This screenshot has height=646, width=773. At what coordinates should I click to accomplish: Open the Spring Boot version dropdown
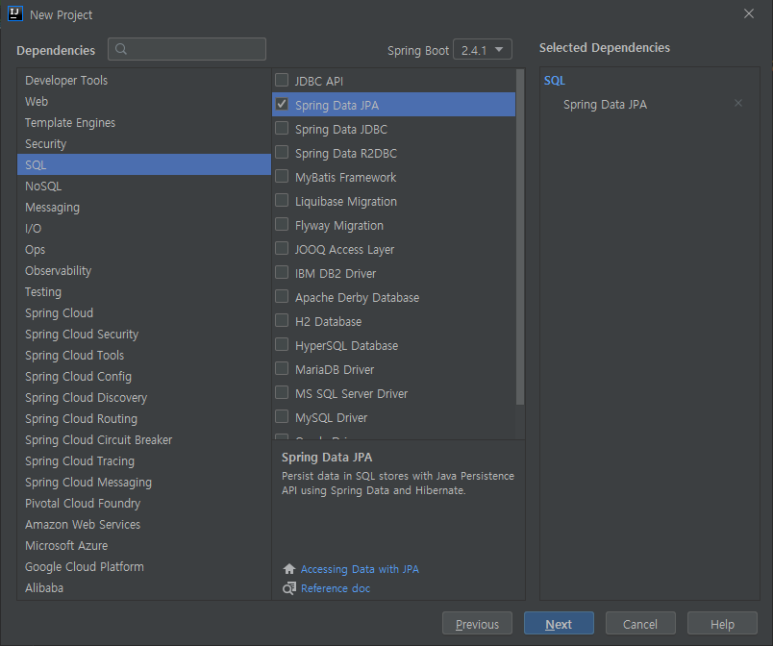pyautogui.click(x=482, y=49)
